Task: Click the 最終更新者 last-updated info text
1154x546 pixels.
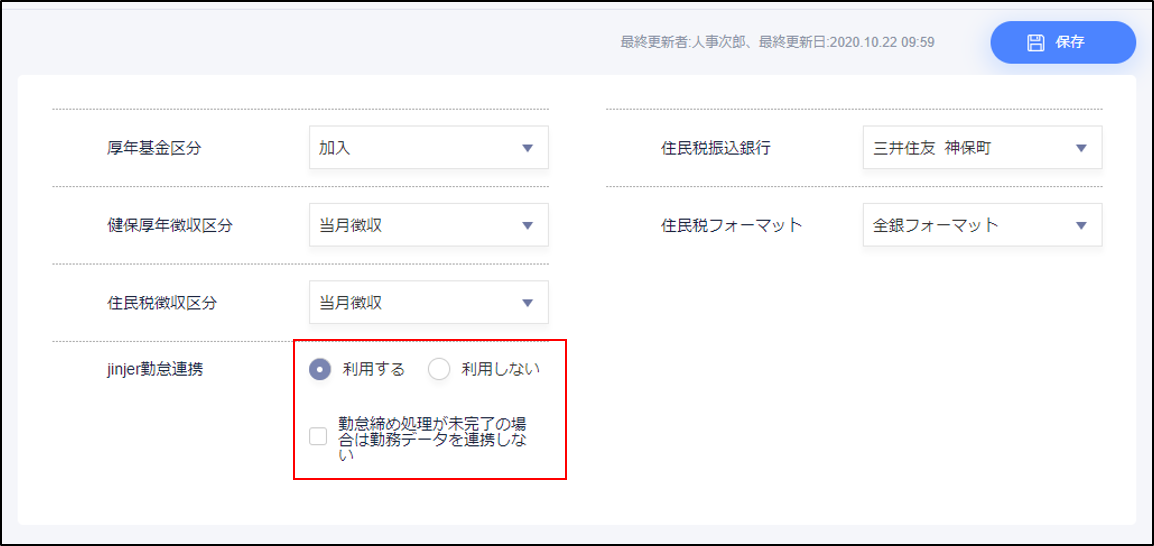Action: coord(777,42)
